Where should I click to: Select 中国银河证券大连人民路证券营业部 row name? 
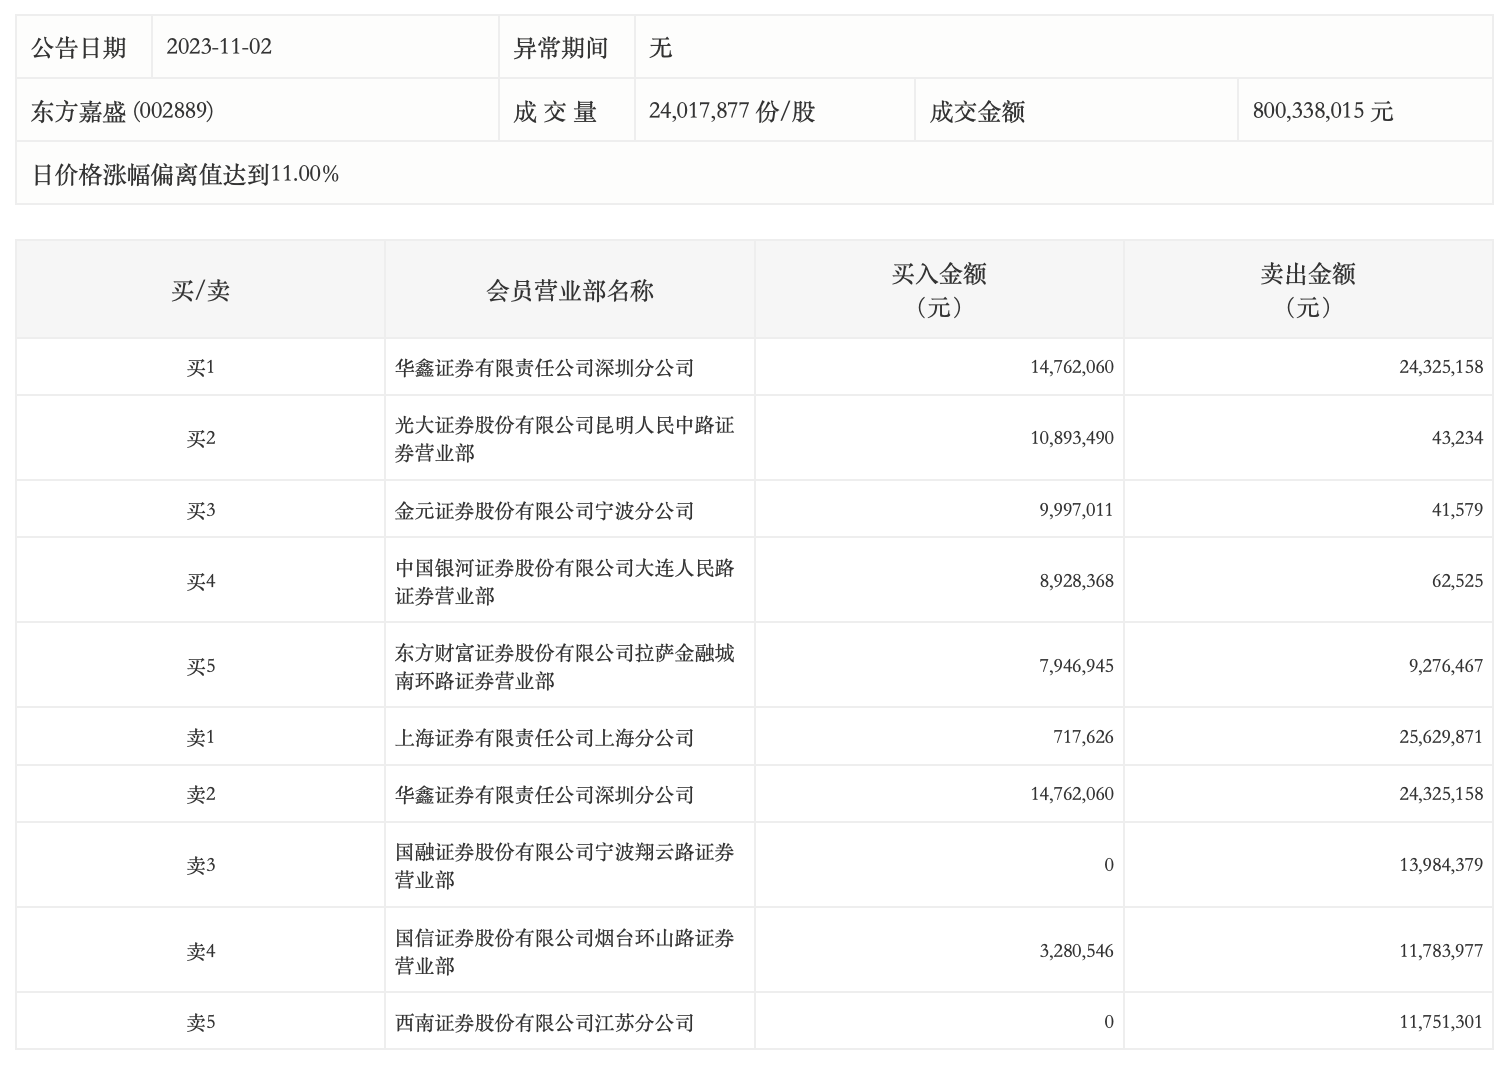[x=564, y=582]
